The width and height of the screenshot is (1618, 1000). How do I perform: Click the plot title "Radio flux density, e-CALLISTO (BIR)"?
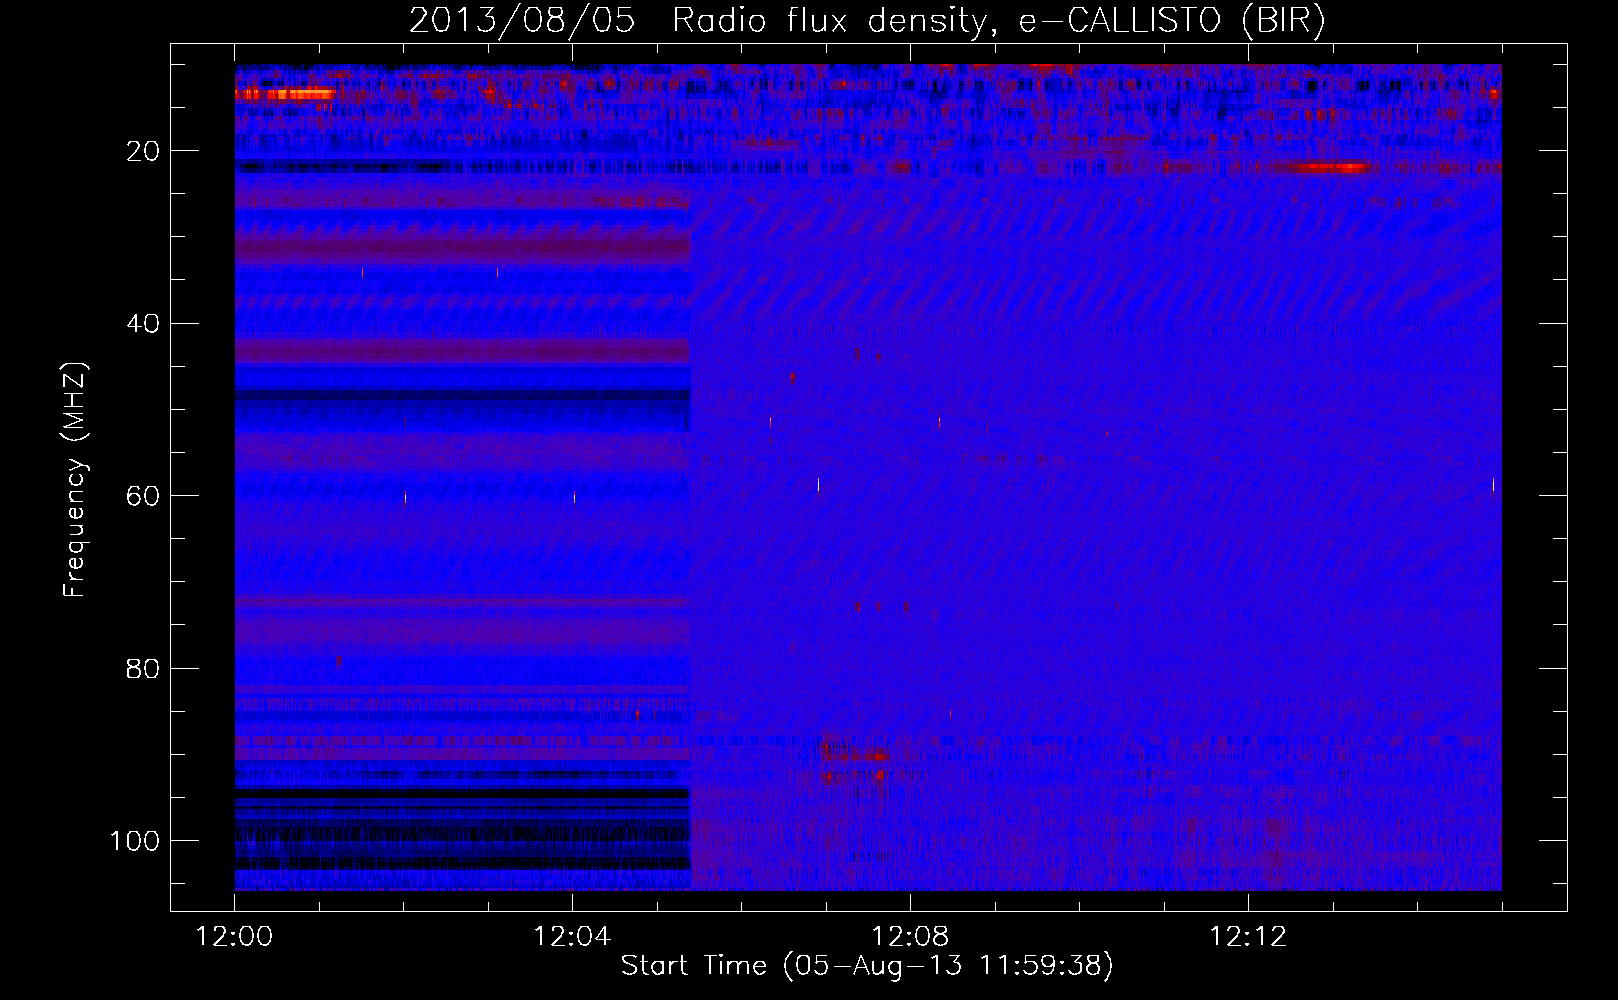coord(999,20)
